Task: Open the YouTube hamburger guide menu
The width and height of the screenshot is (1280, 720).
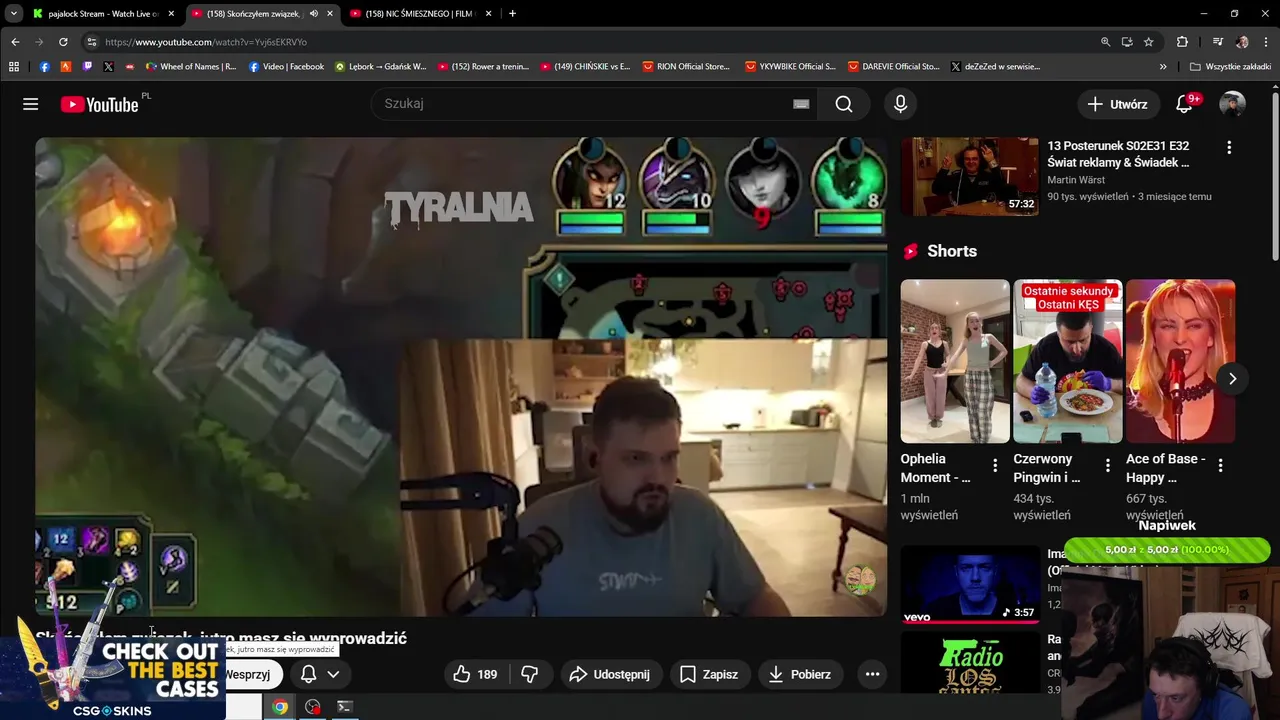Action: 31,104
